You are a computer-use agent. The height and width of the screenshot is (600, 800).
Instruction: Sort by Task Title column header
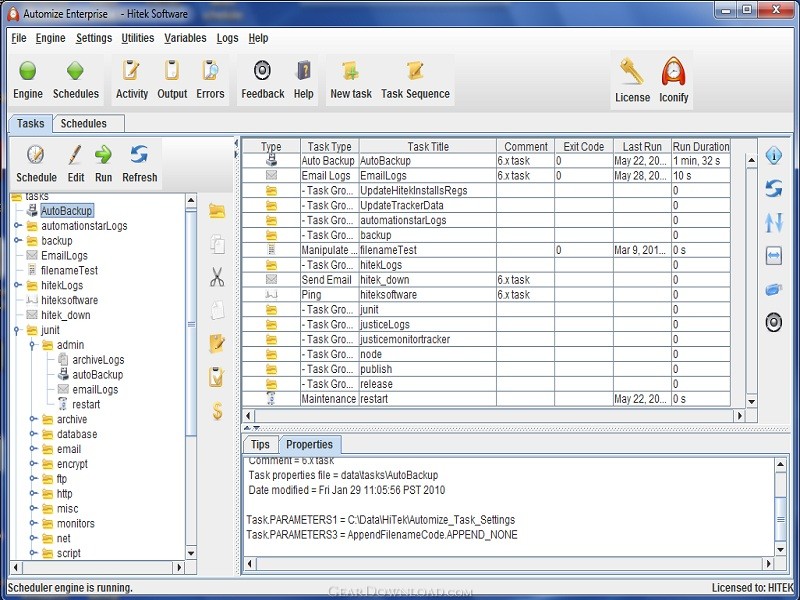click(428, 146)
